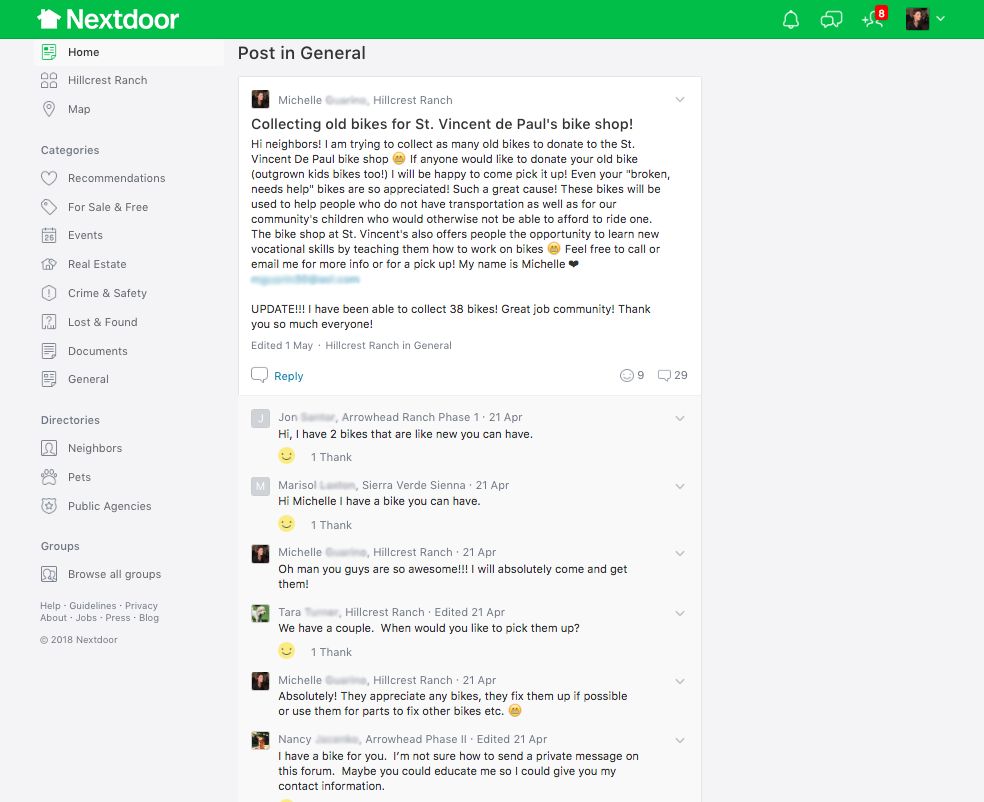
Task: Click the Hillcrest Ranch grid icon
Action: click(49, 80)
